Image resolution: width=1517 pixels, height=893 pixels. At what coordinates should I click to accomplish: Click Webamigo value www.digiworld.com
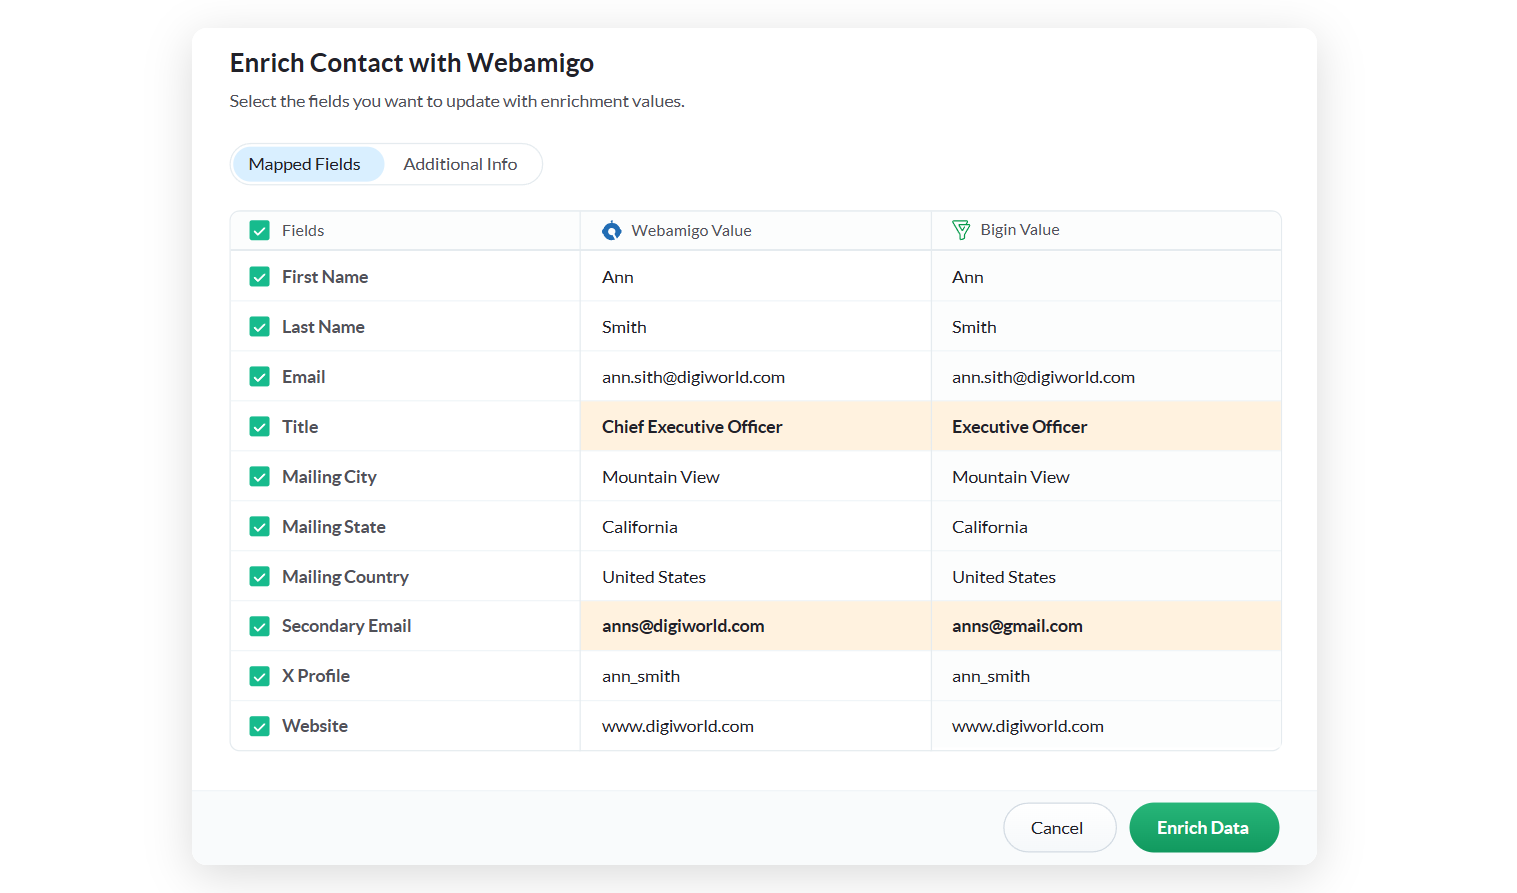(678, 727)
